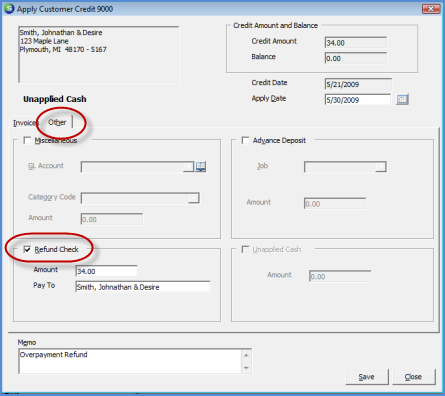Click the "Pay To" label
Image resolution: width=445 pixels, height=396 pixels.
click(x=44, y=285)
